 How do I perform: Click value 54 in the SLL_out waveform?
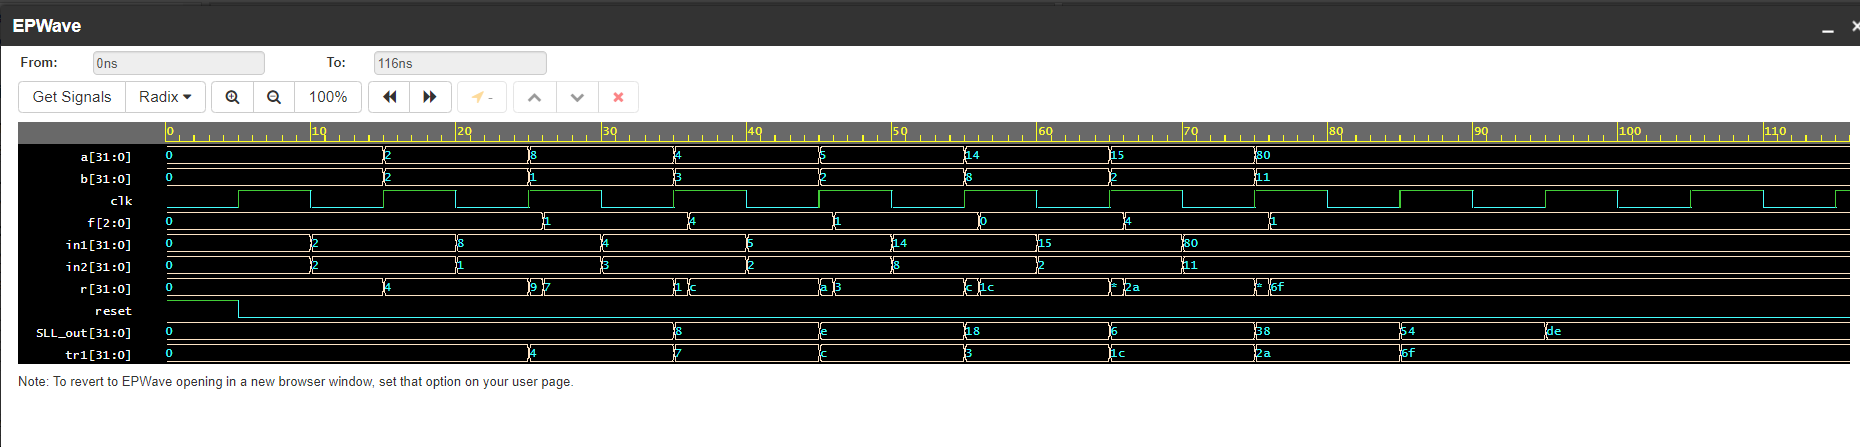click(x=1408, y=331)
